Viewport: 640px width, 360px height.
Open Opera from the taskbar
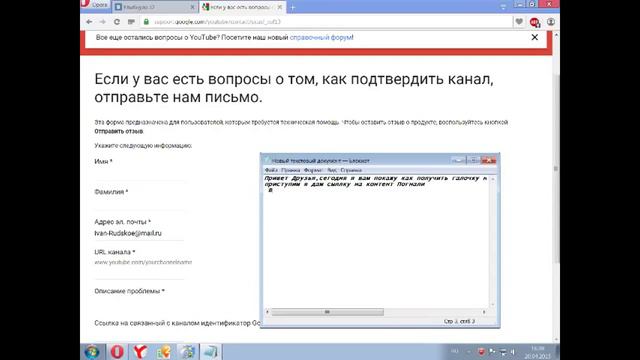click(x=117, y=352)
